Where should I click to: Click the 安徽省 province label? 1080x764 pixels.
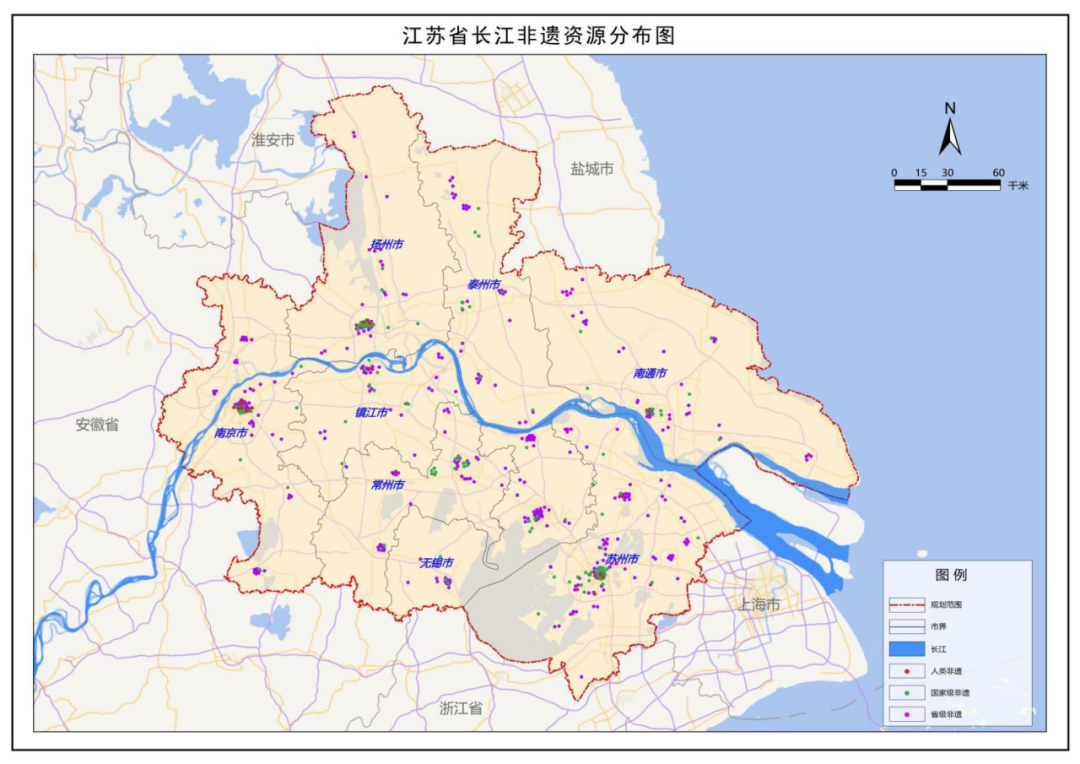pyautogui.click(x=97, y=424)
